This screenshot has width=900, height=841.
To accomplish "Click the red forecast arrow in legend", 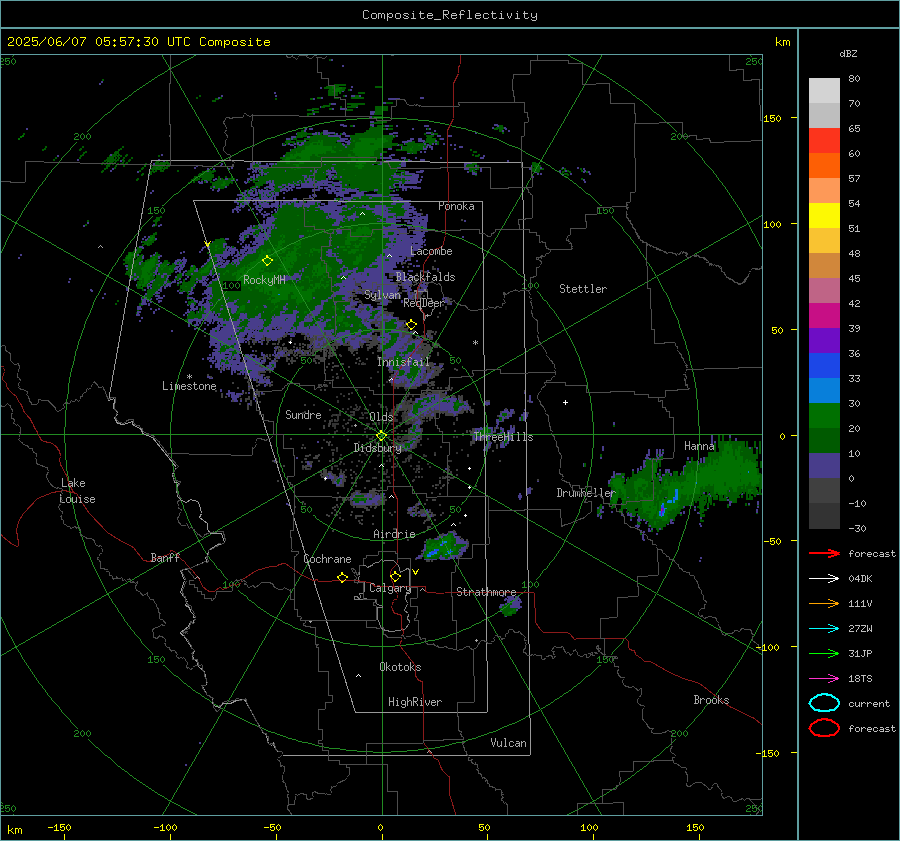I will (824, 553).
